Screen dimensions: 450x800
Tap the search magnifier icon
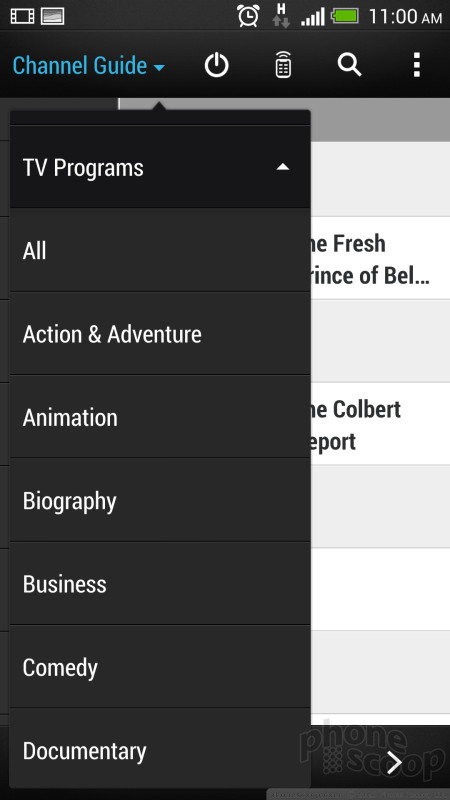point(349,65)
